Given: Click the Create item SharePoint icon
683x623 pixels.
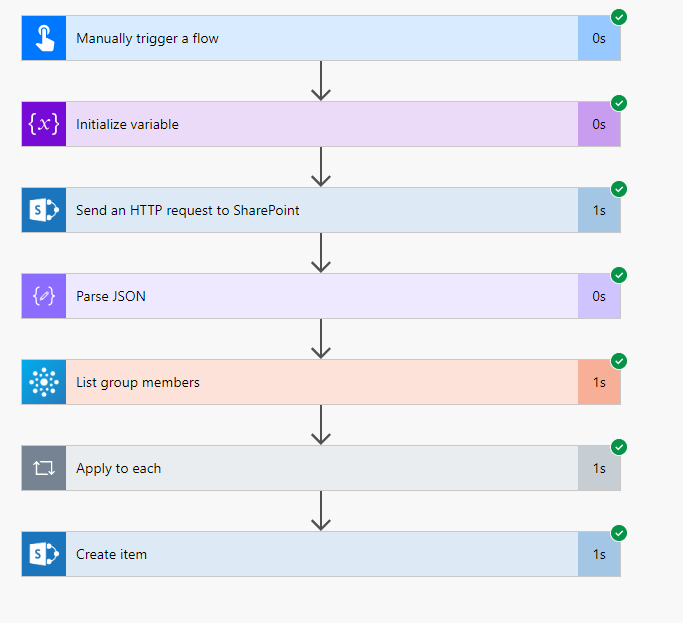Looking at the screenshot, I should click(44, 554).
